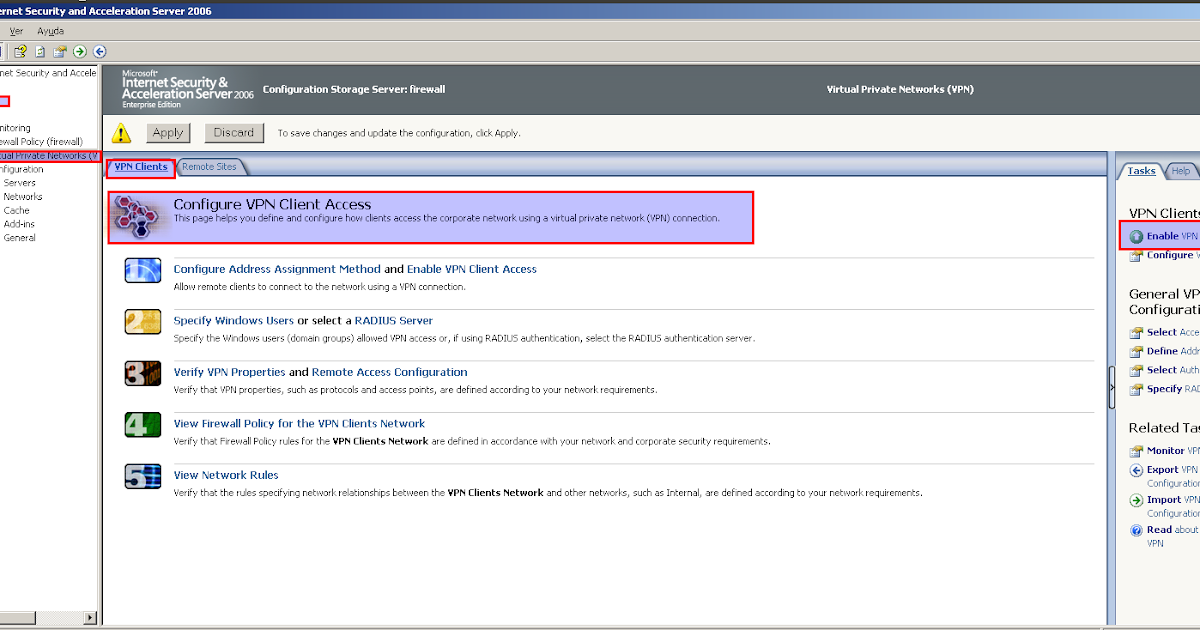Select the Cache node in the tree
Image resolution: width=1200 pixels, height=630 pixels.
click(16, 211)
